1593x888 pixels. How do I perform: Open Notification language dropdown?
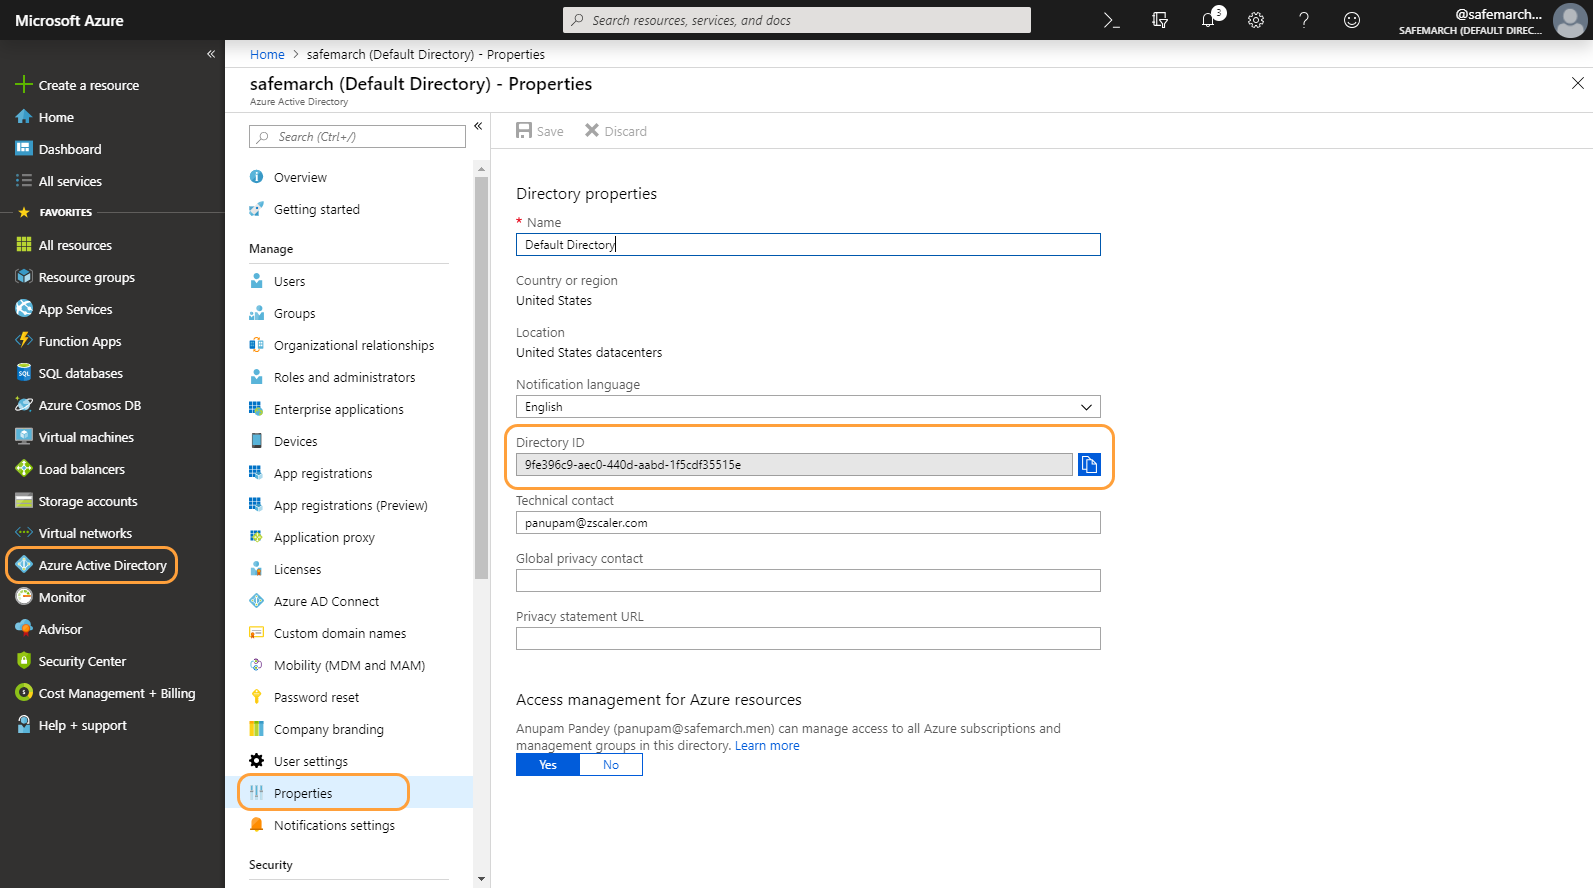[x=808, y=407]
